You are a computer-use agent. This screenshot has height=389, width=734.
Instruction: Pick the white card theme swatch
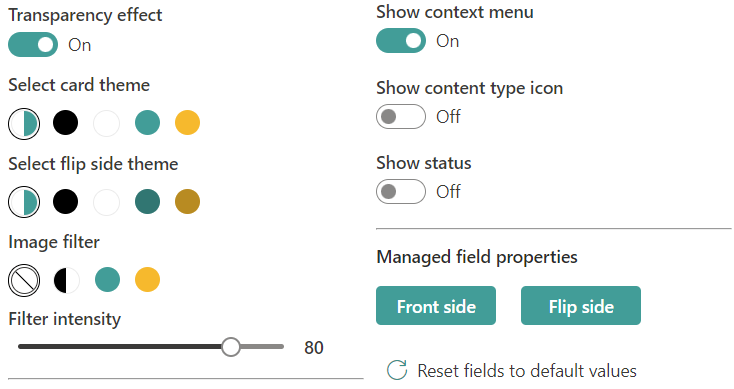click(x=106, y=123)
